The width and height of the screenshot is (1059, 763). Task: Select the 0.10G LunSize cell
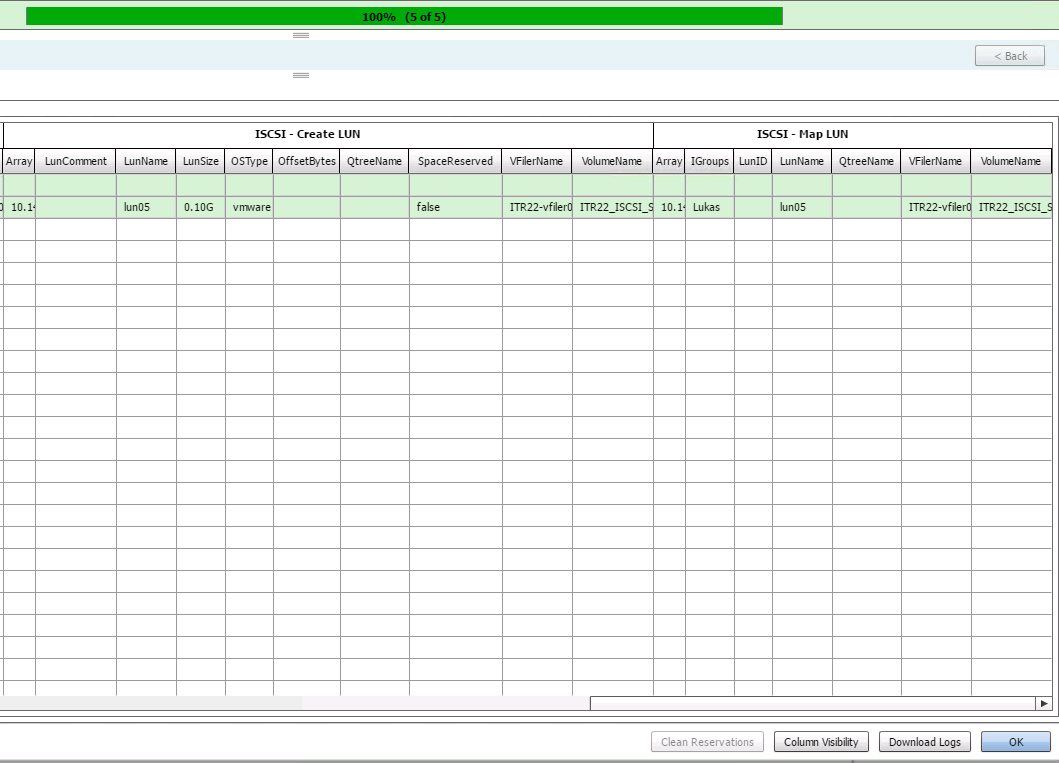tap(201, 207)
